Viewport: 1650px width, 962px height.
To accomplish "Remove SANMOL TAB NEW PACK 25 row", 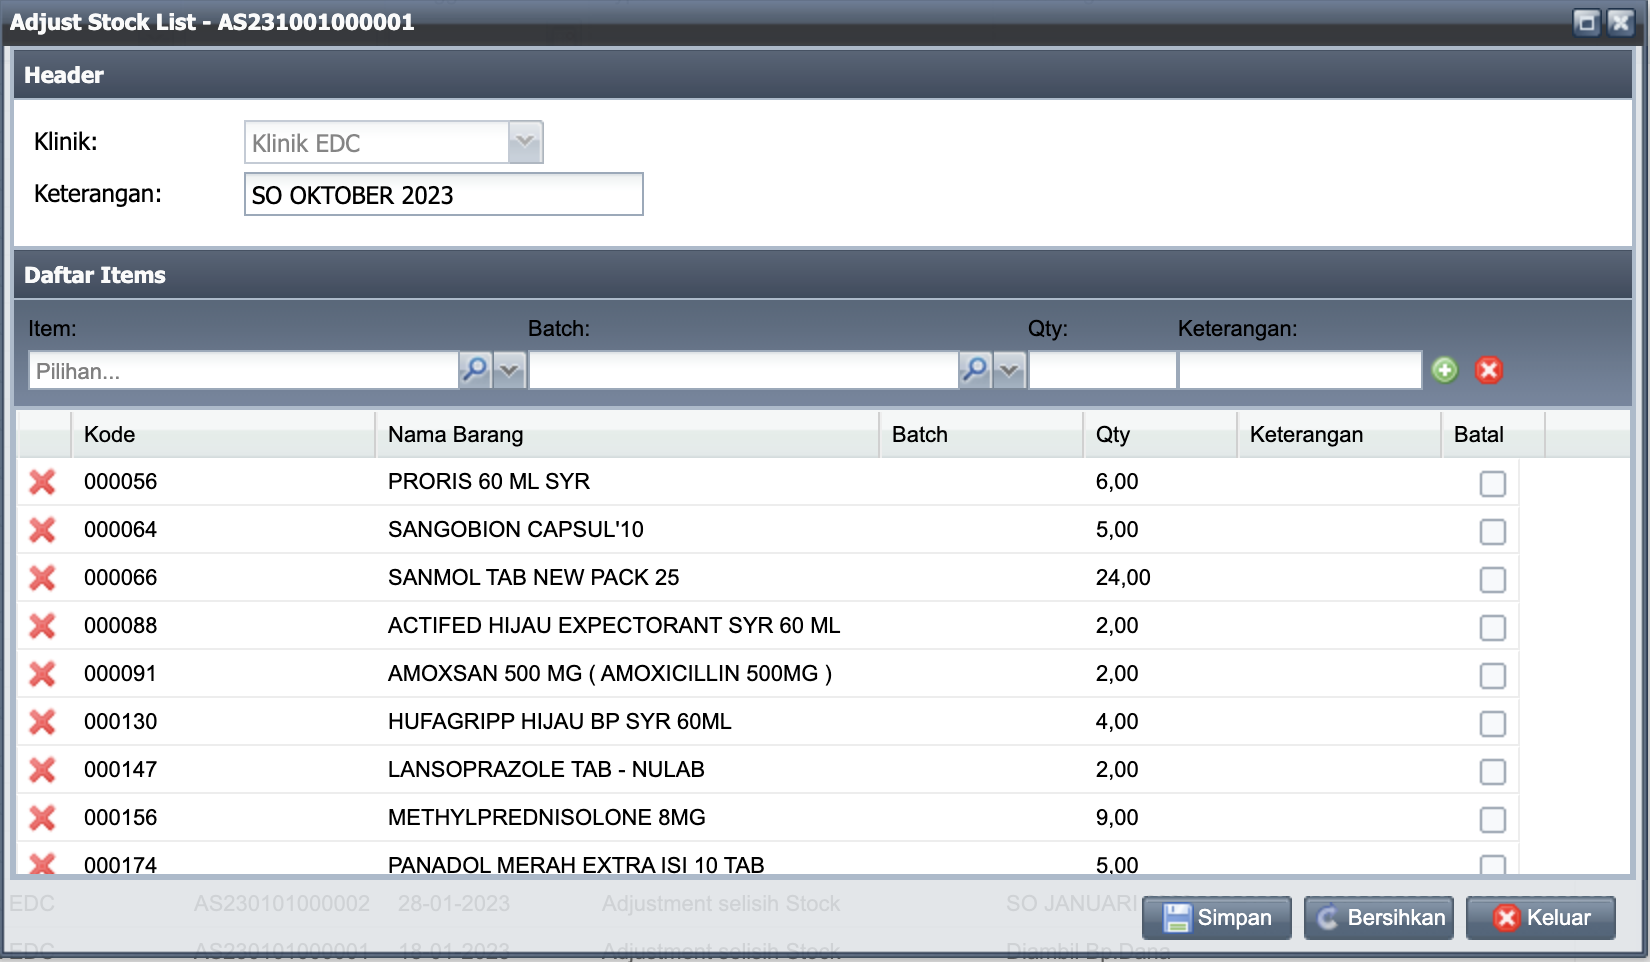I will tap(42, 578).
